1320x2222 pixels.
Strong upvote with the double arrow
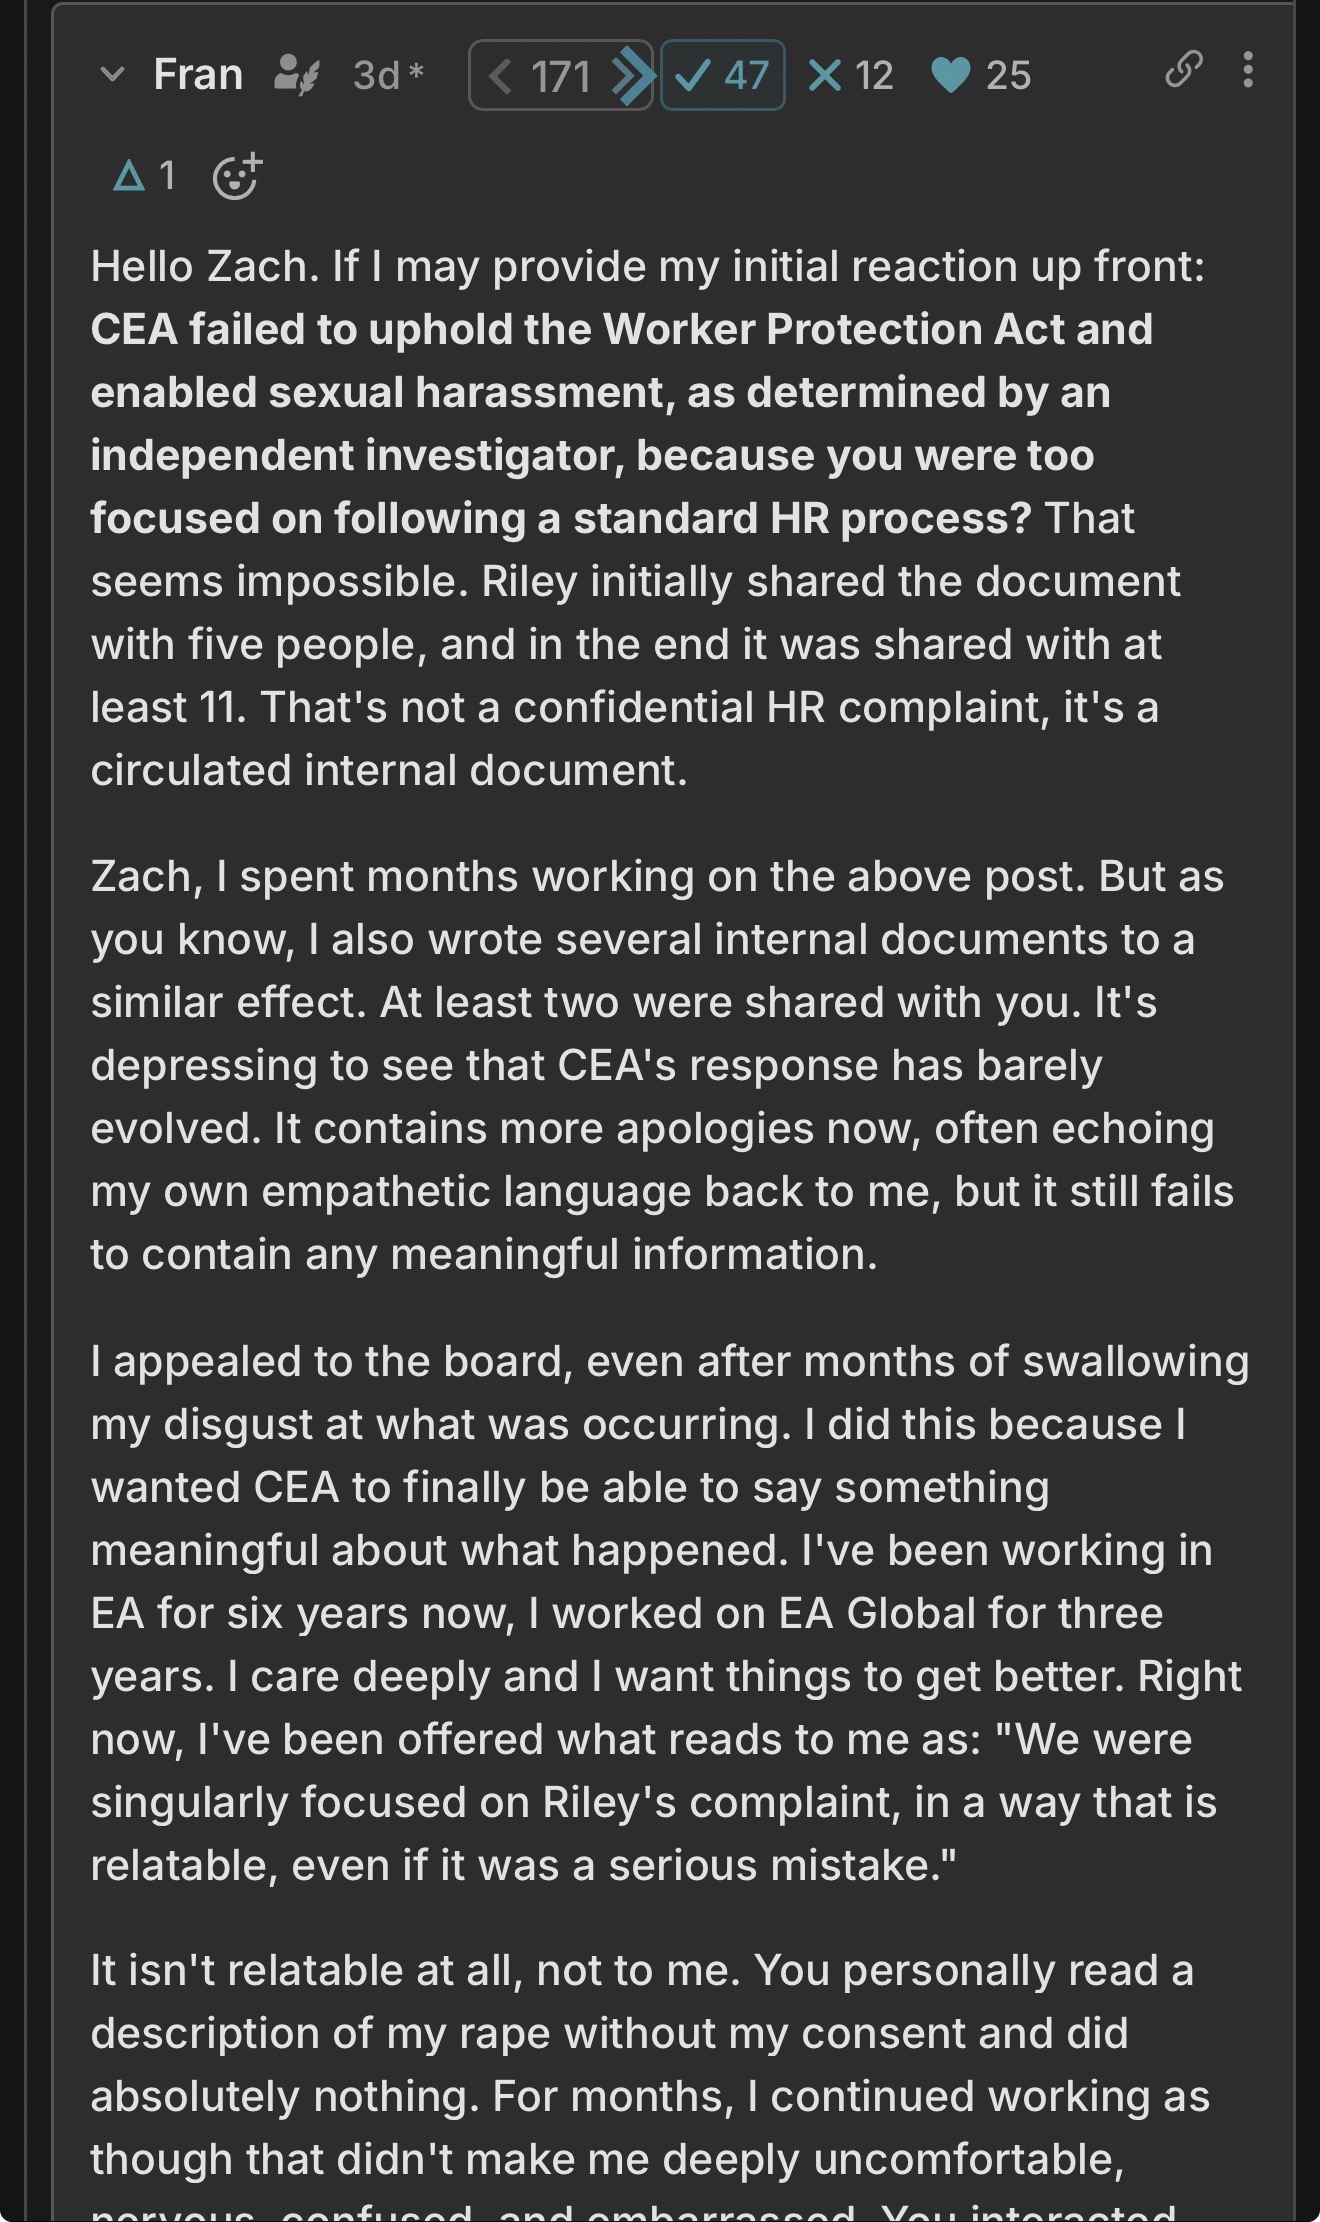pos(632,76)
